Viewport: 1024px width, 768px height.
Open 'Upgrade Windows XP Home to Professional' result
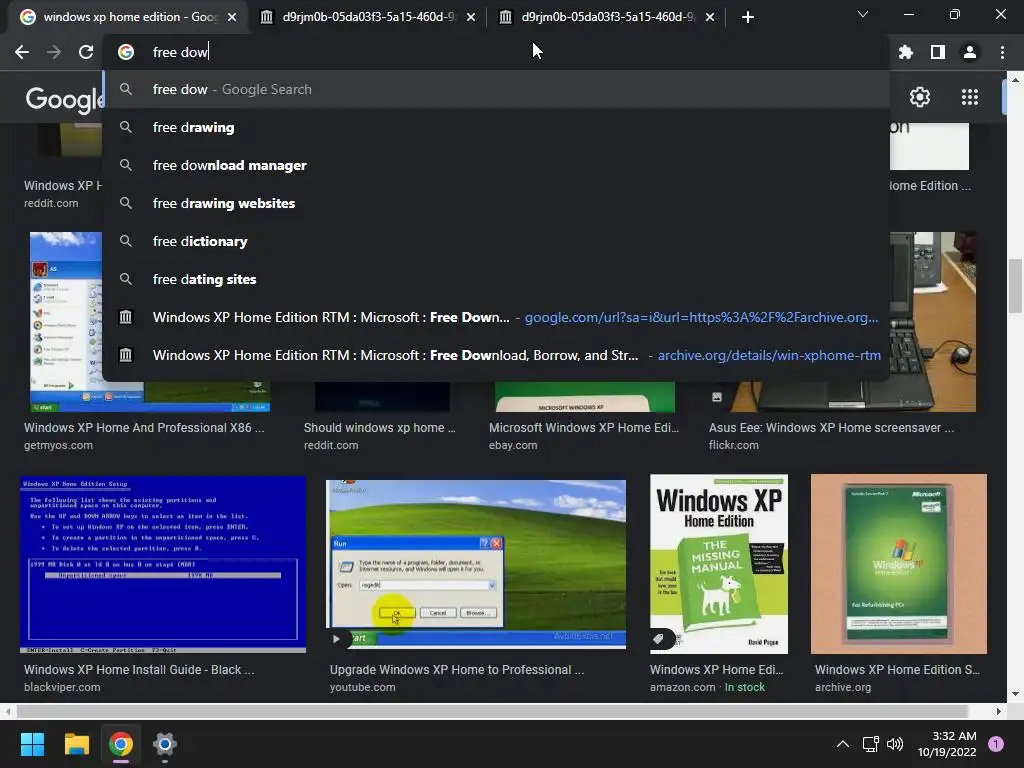point(457,669)
